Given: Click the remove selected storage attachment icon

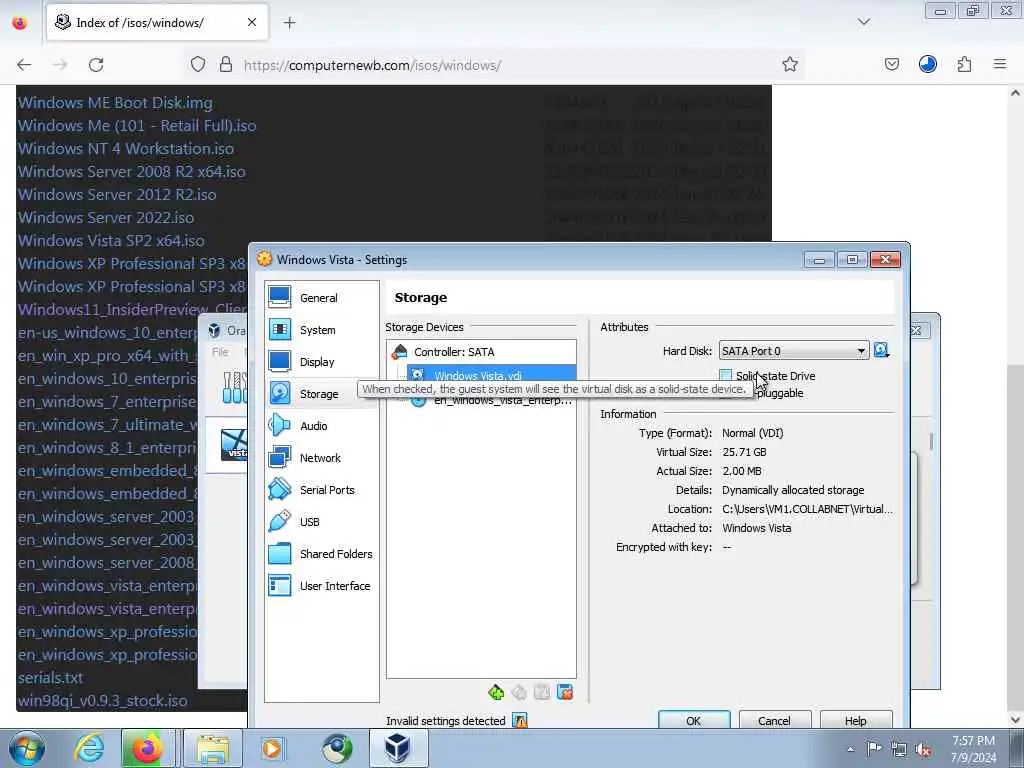Looking at the screenshot, I should coord(565,692).
